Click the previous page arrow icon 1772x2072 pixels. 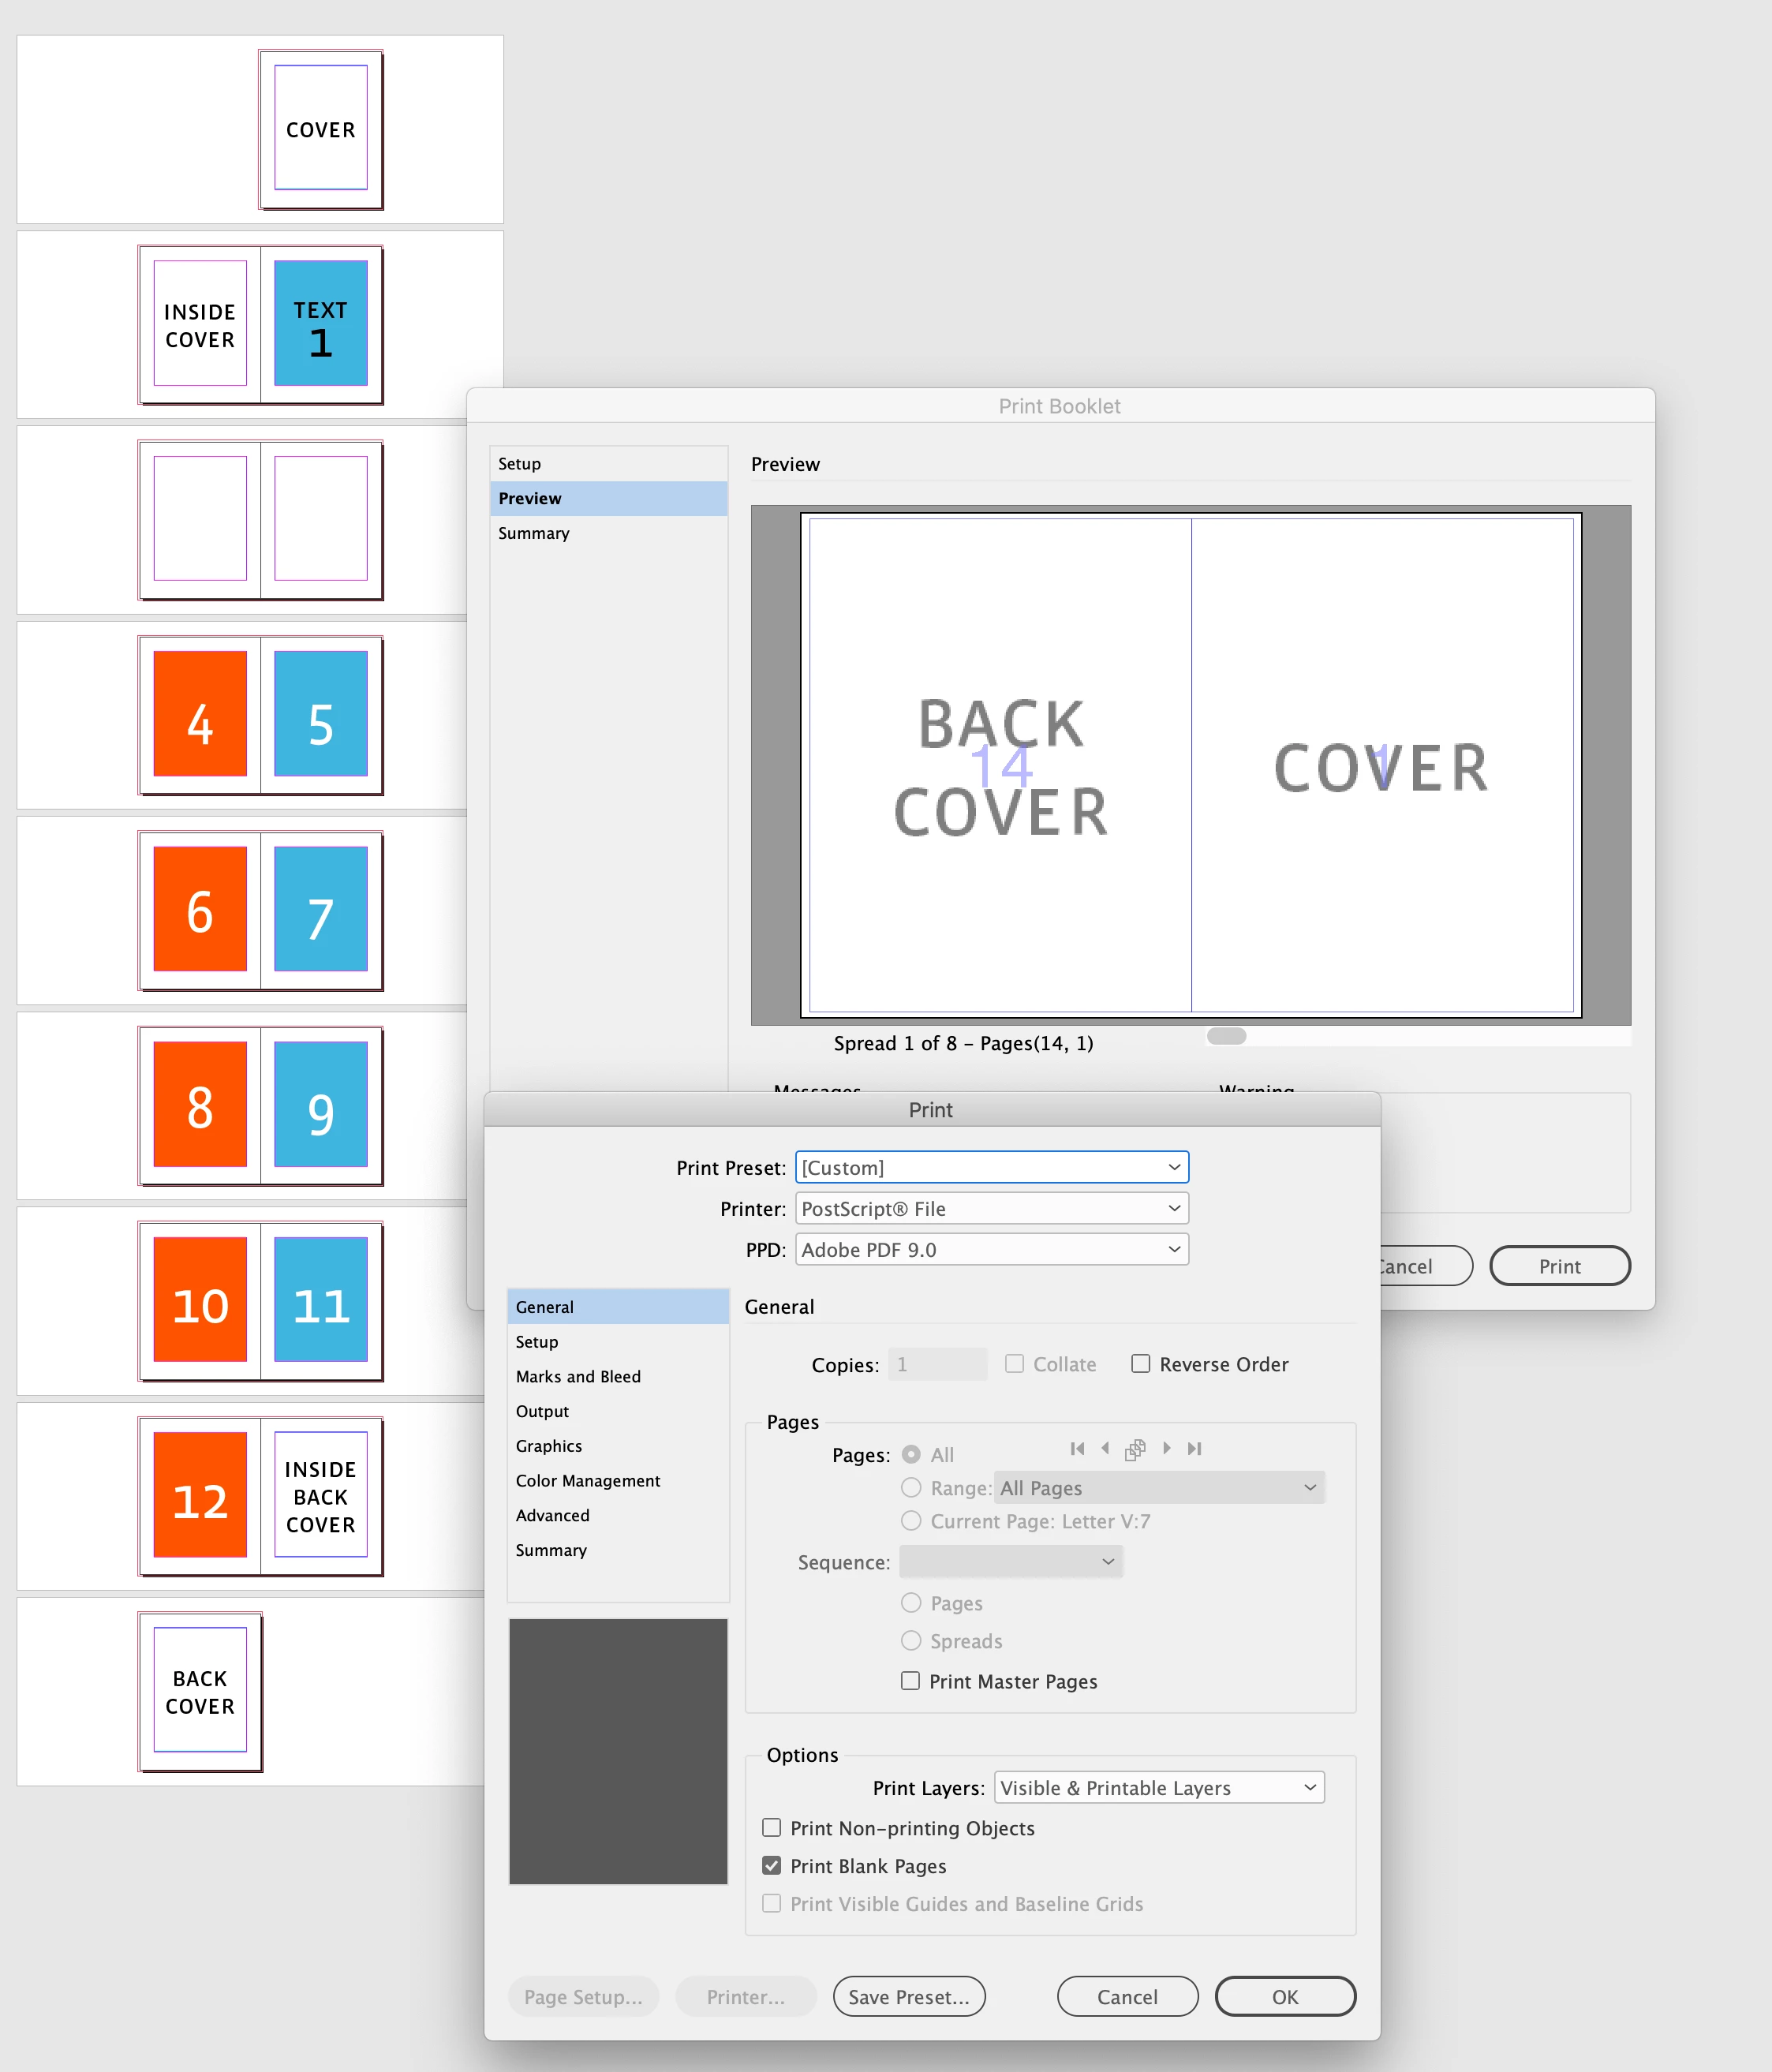click(1105, 1449)
